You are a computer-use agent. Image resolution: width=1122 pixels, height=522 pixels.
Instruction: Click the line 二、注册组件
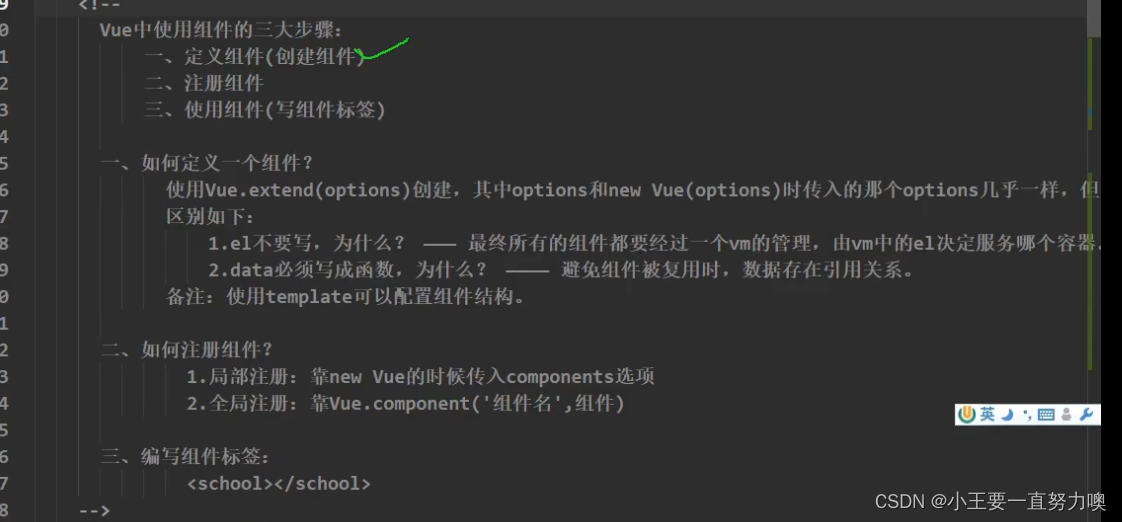(x=204, y=84)
